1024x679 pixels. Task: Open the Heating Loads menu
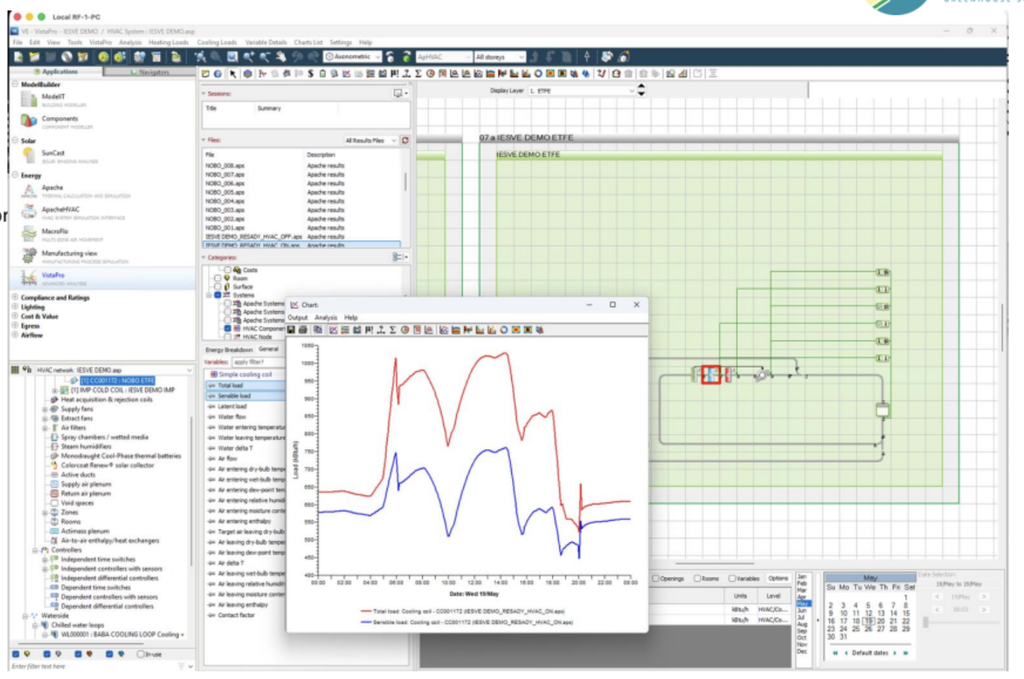(x=168, y=42)
